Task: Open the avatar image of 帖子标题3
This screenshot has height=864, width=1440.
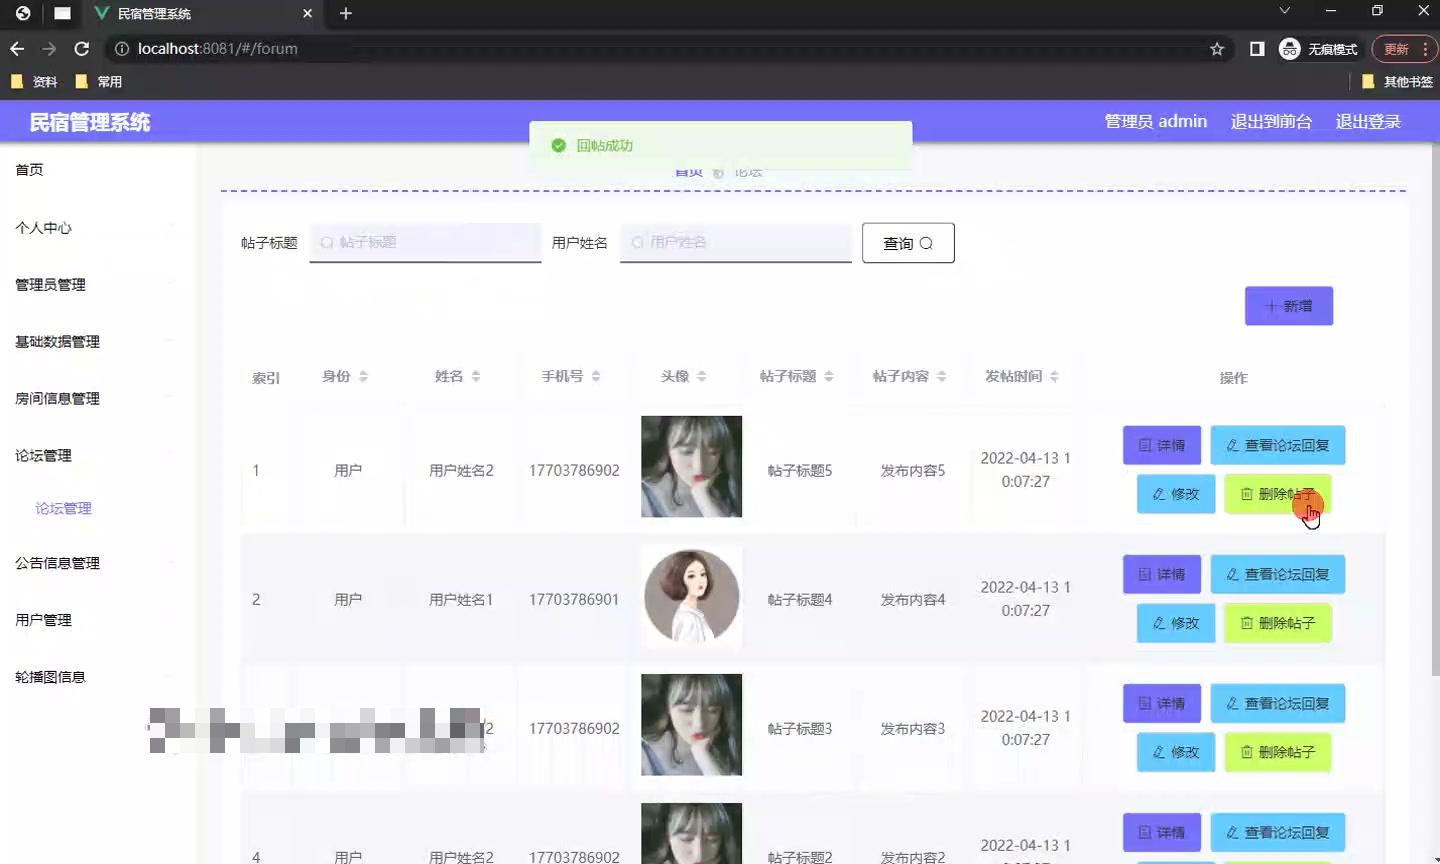Action: 691,725
